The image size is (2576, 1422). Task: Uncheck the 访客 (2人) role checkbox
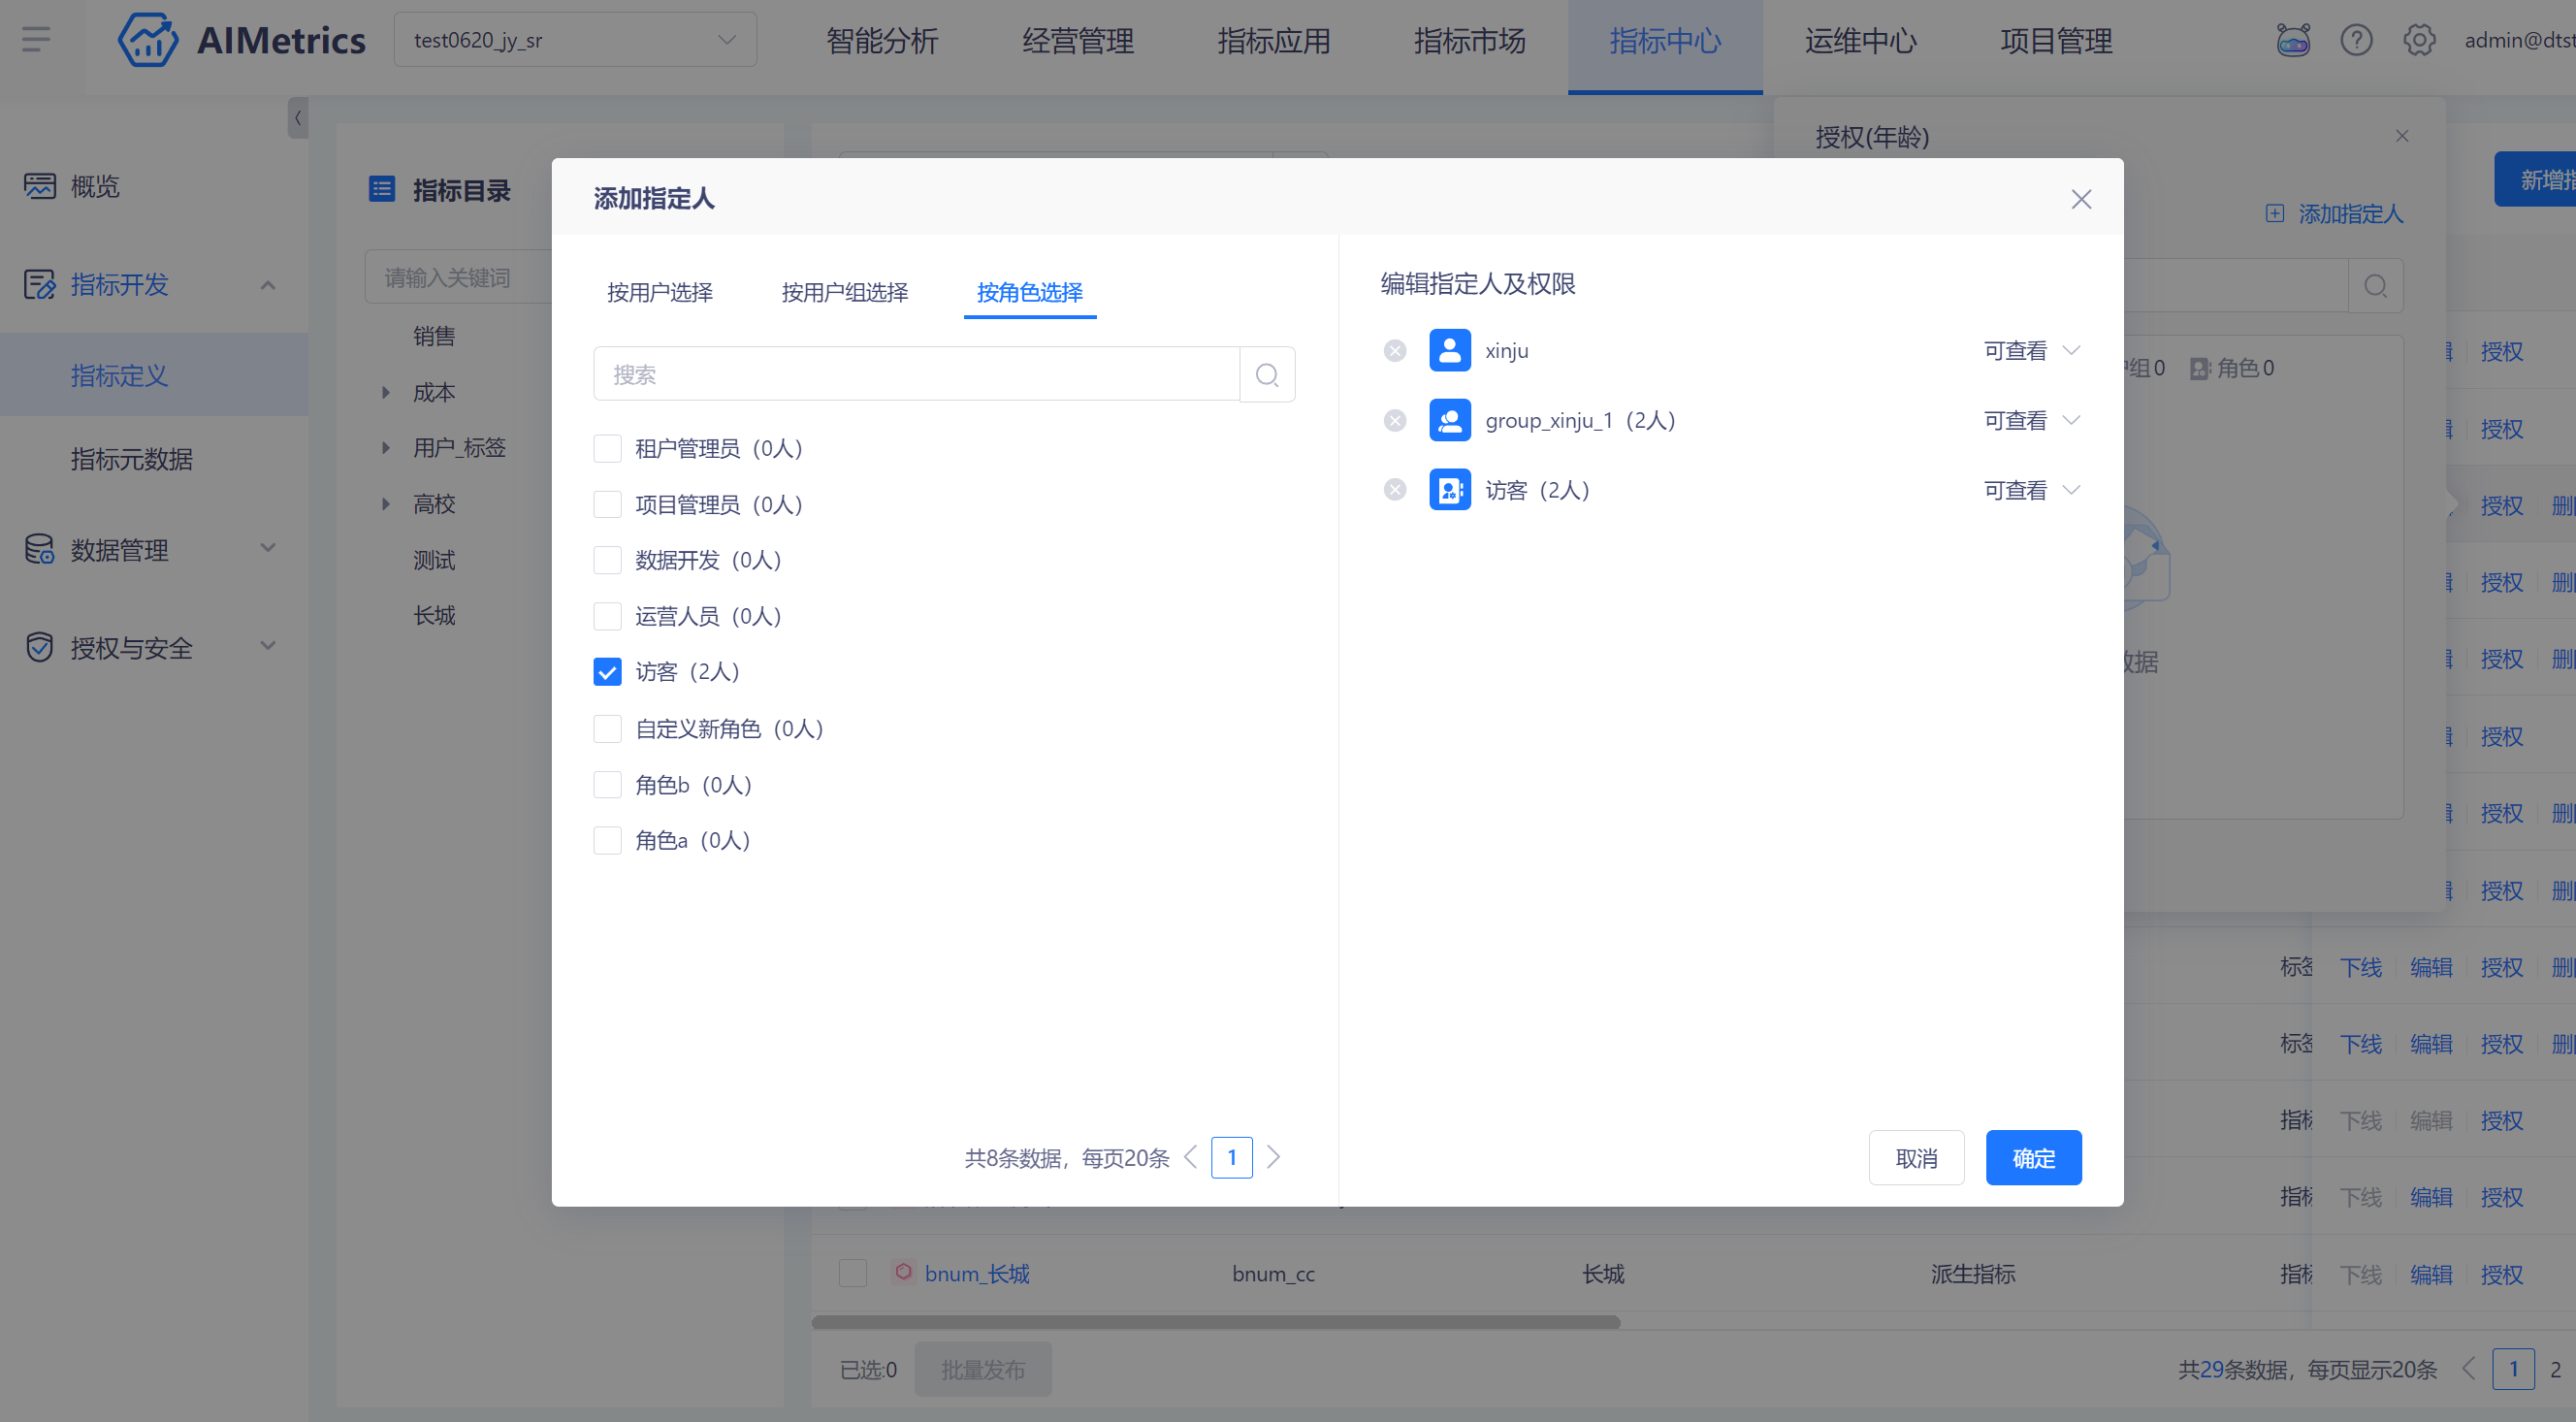pyautogui.click(x=607, y=672)
